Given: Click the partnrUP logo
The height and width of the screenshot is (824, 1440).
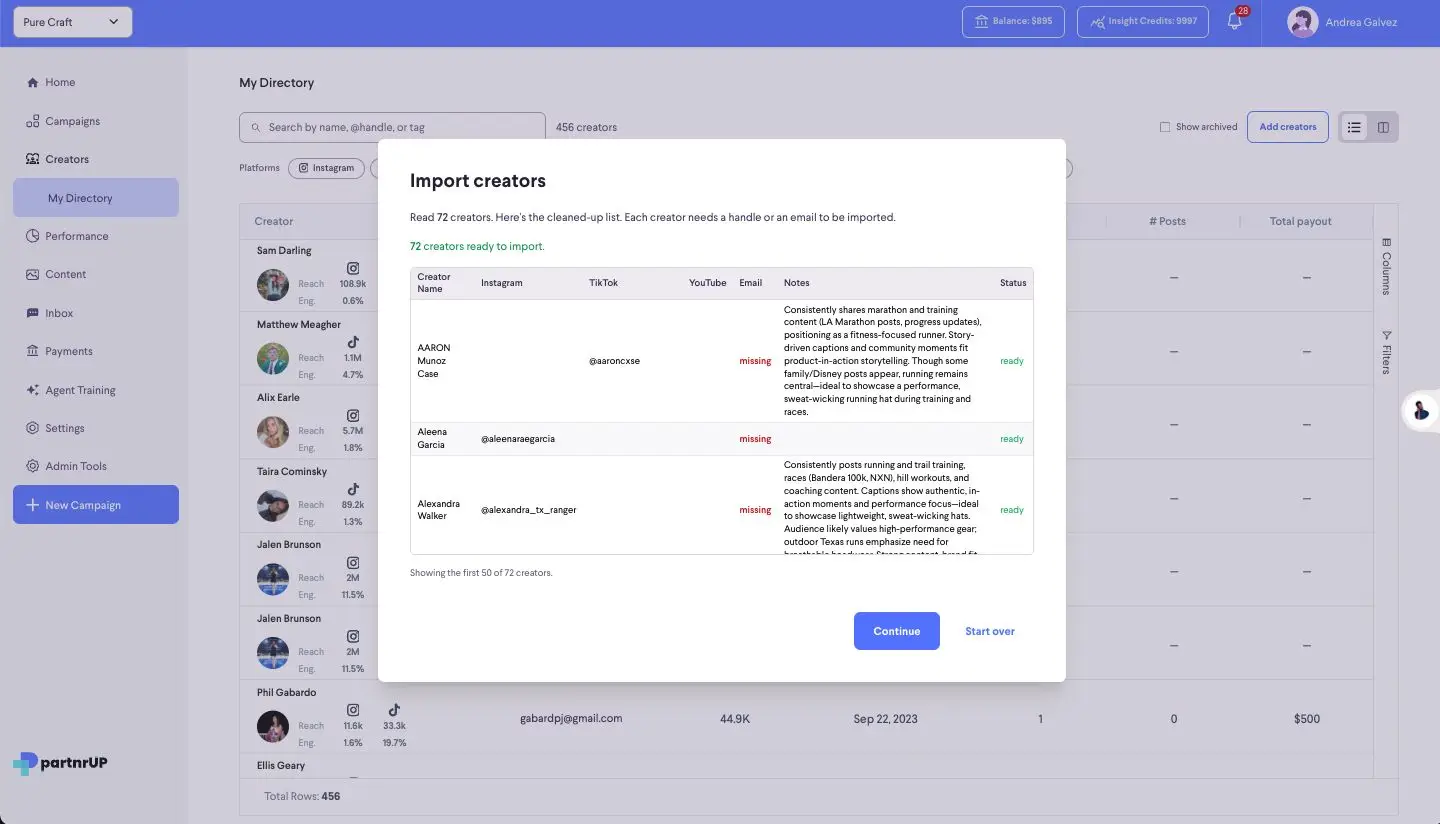Looking at the screenshot, I should pyautogui.click(x=60, y=763).
